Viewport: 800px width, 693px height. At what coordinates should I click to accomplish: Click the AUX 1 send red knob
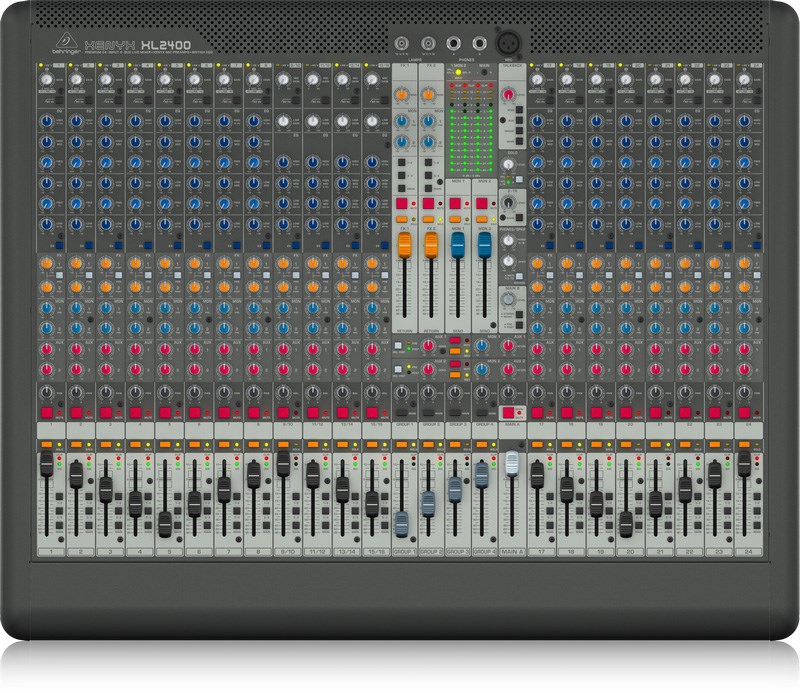[x=429, y=346]
